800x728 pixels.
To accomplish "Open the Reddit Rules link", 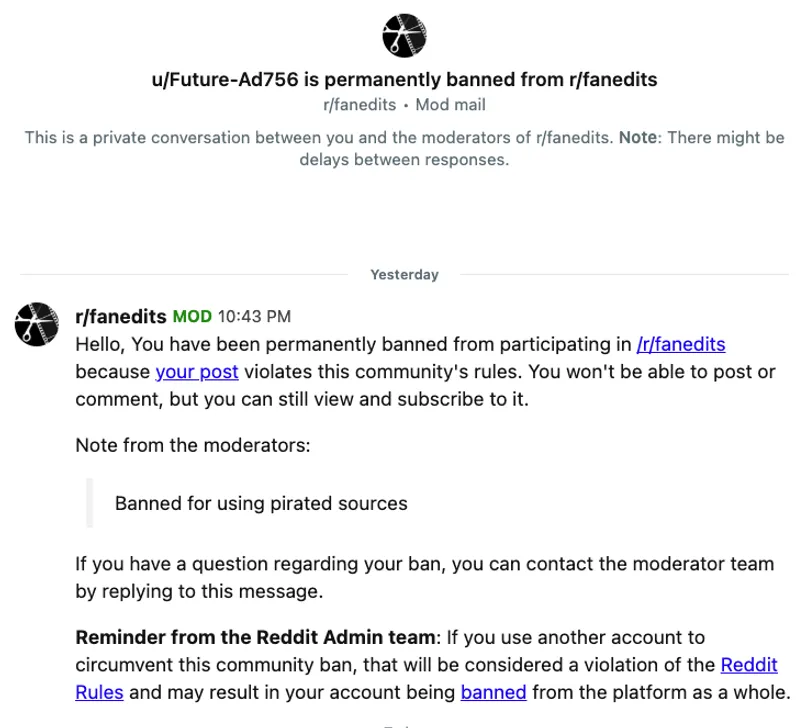I will click(748, 664).
